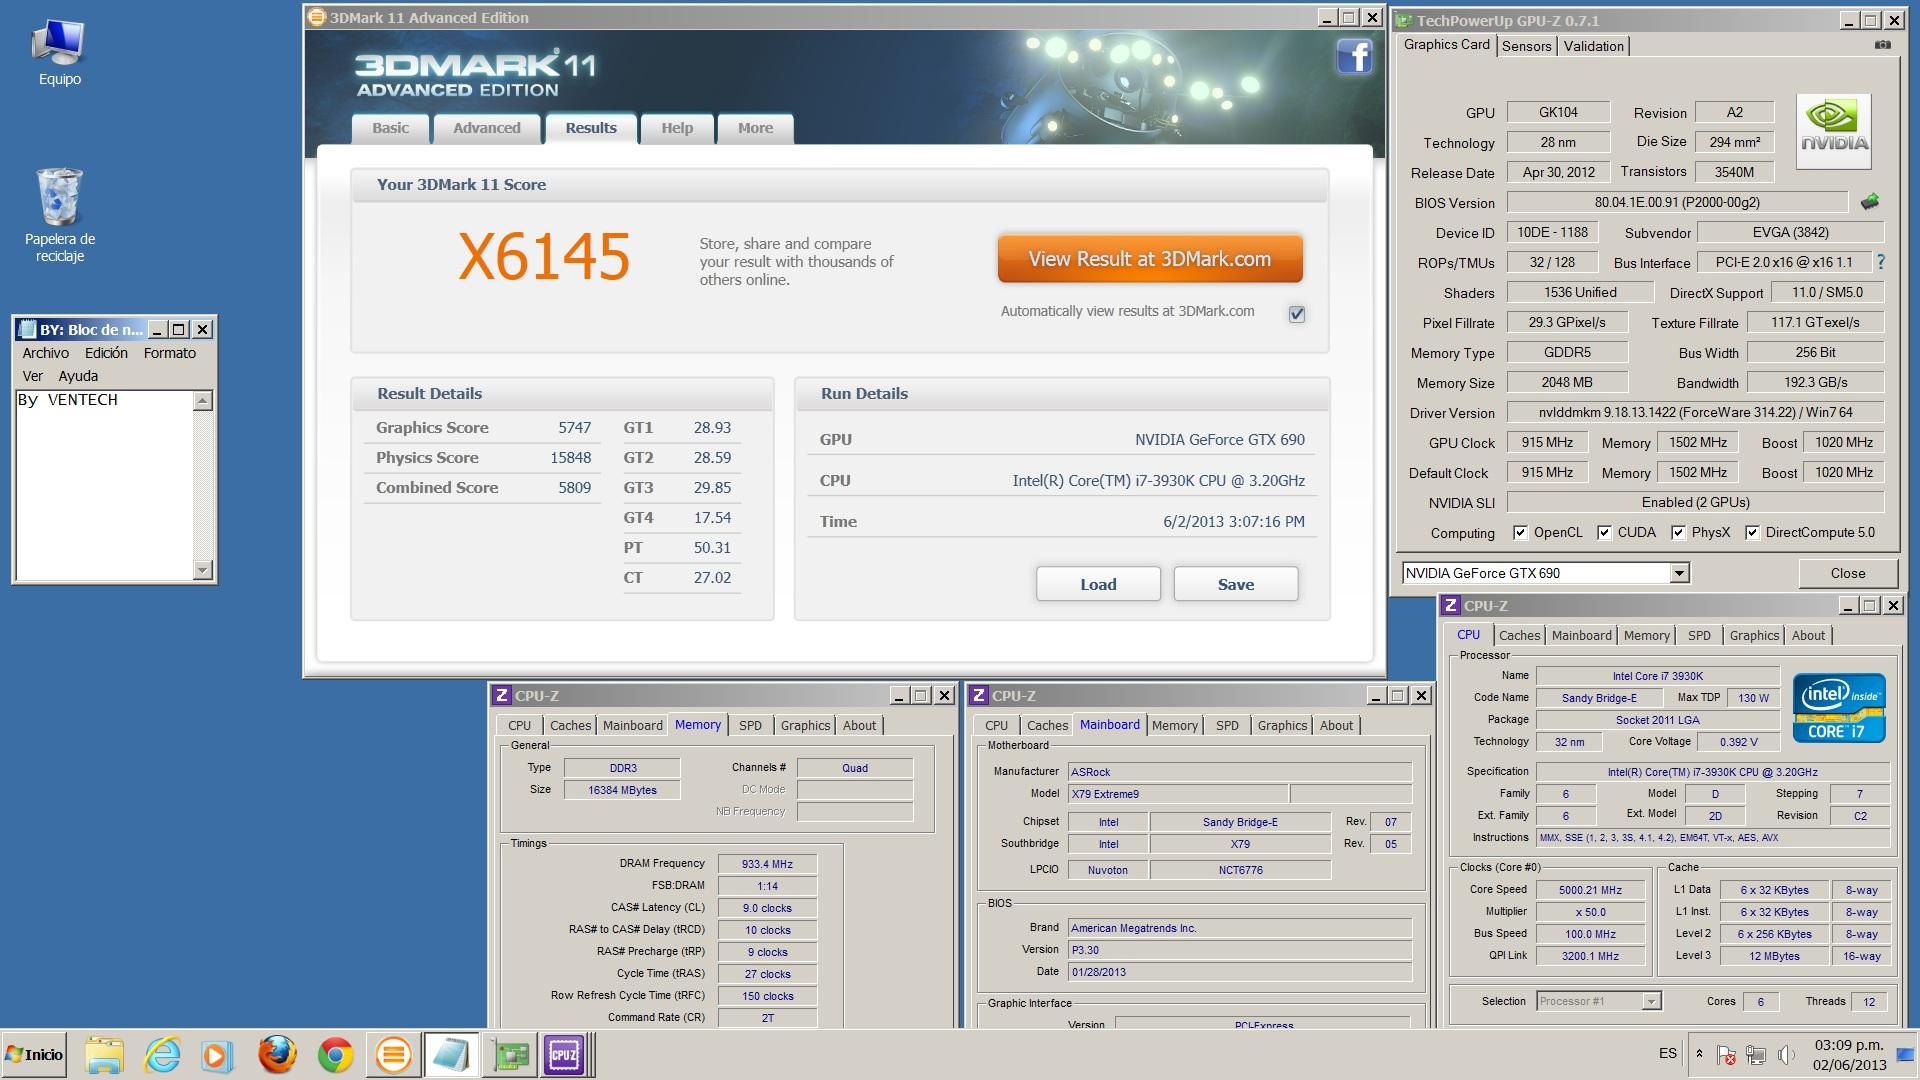The image size is (1920, 1080).
Task: Open the Validation tab in GPU-Z
Action: 1593,46
